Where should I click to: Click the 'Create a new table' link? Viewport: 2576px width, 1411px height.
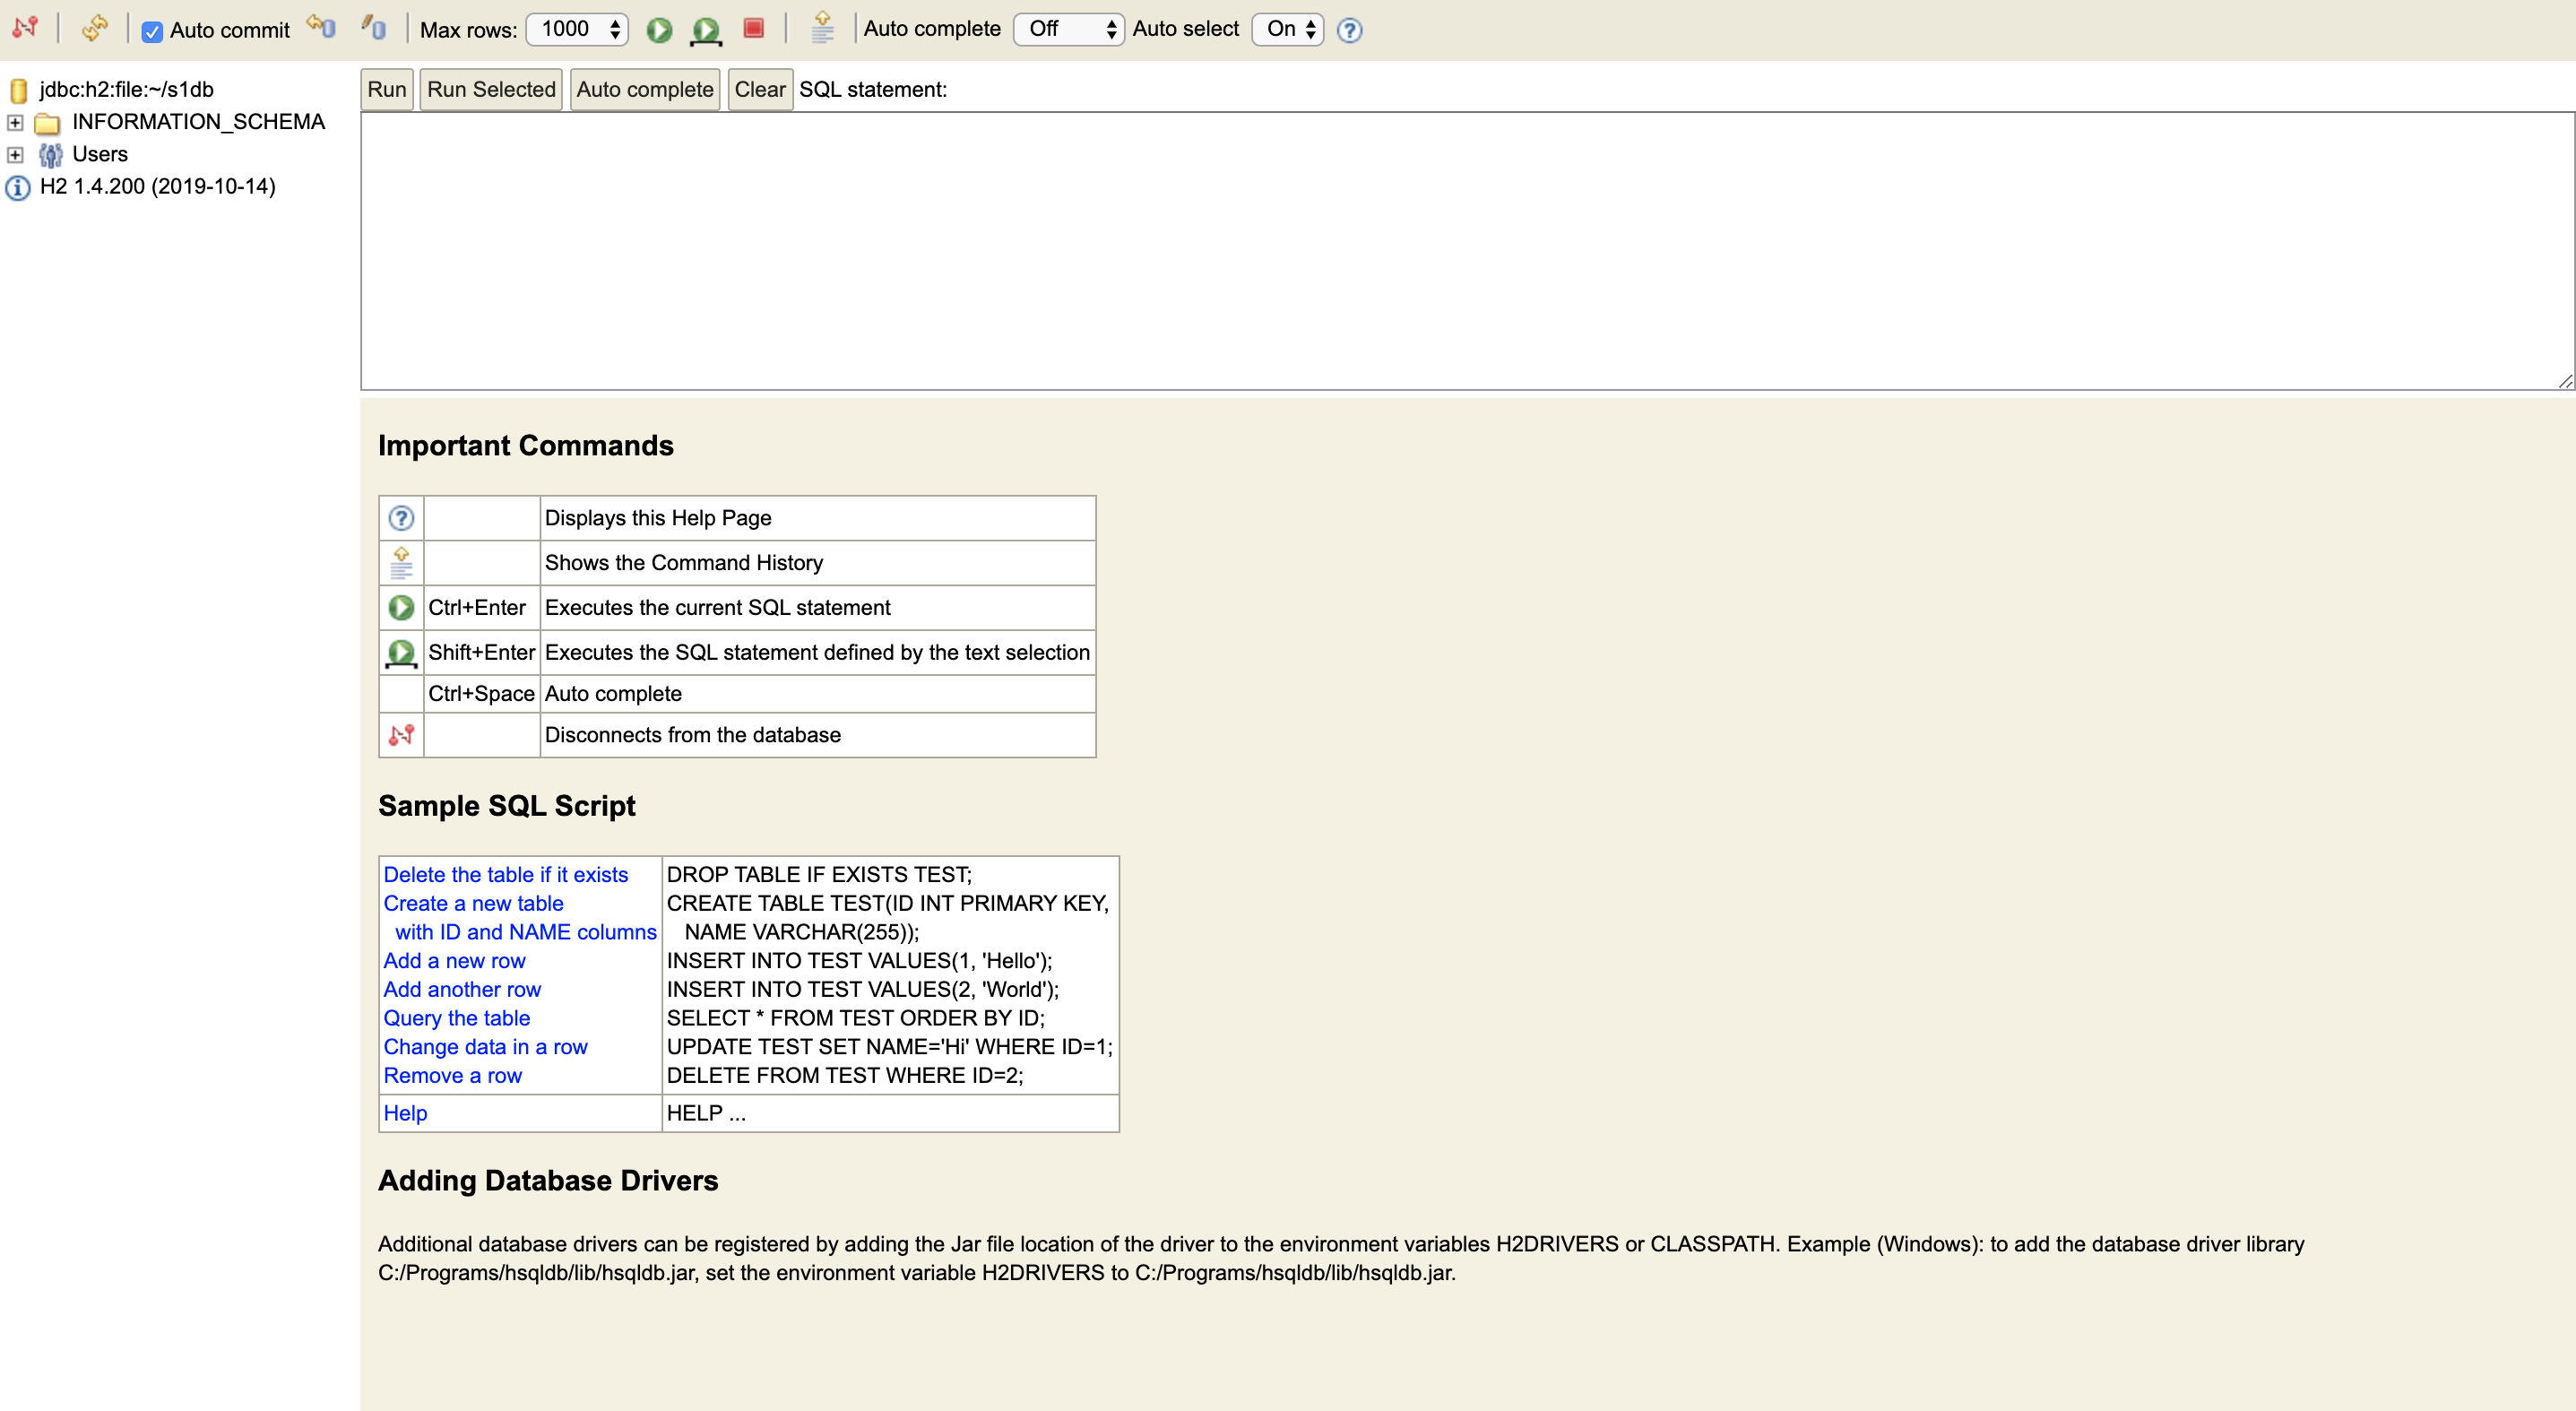coord(473,903)
